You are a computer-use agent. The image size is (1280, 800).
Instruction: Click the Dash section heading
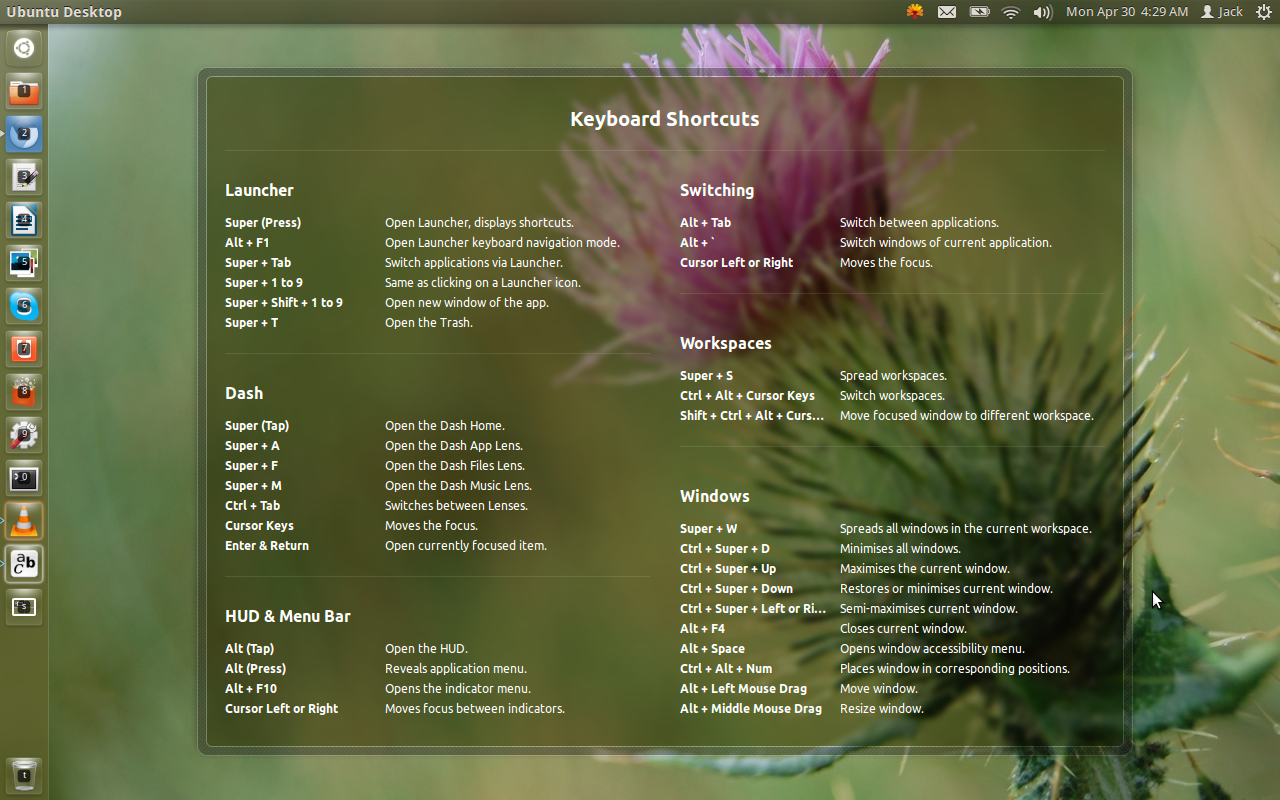tap(244, 393)
